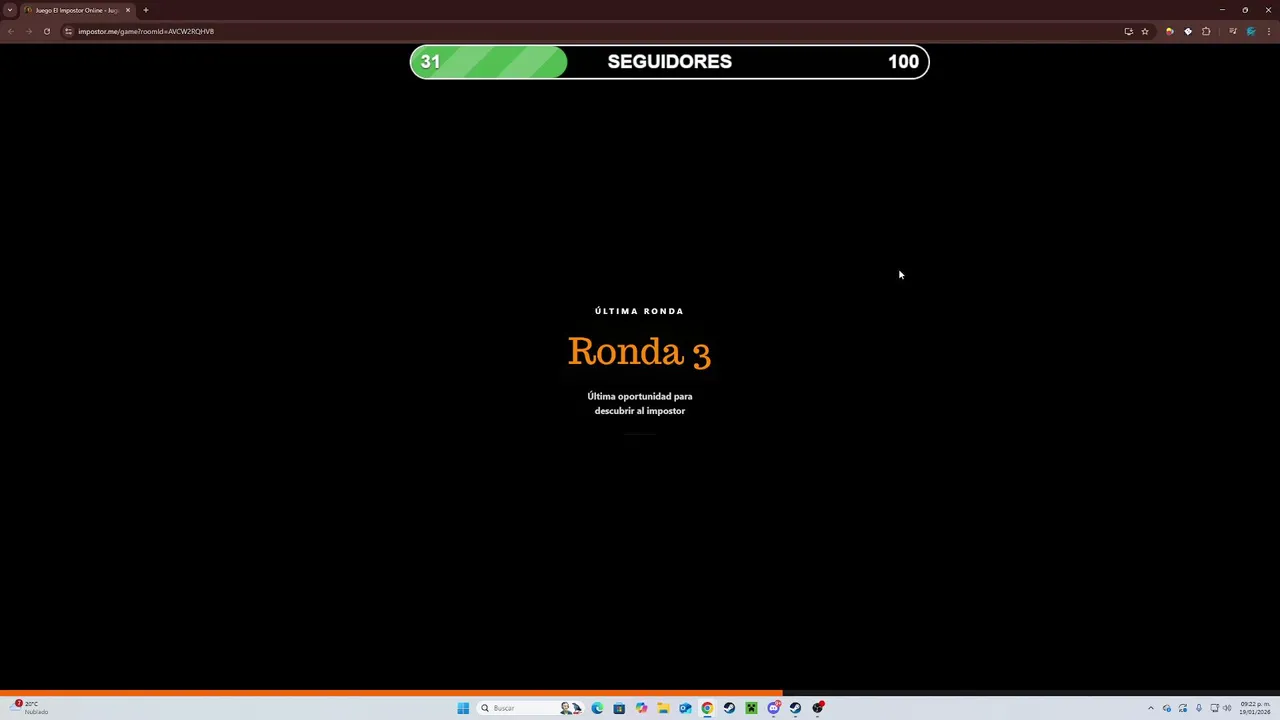Viewport: 1280px width, 720px height.
Task: Open Microsoft Store from taskbar
Action: point(619,708)
